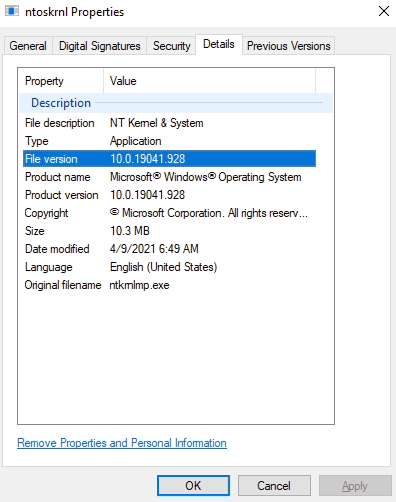Select the Details tab

(219, 44)
